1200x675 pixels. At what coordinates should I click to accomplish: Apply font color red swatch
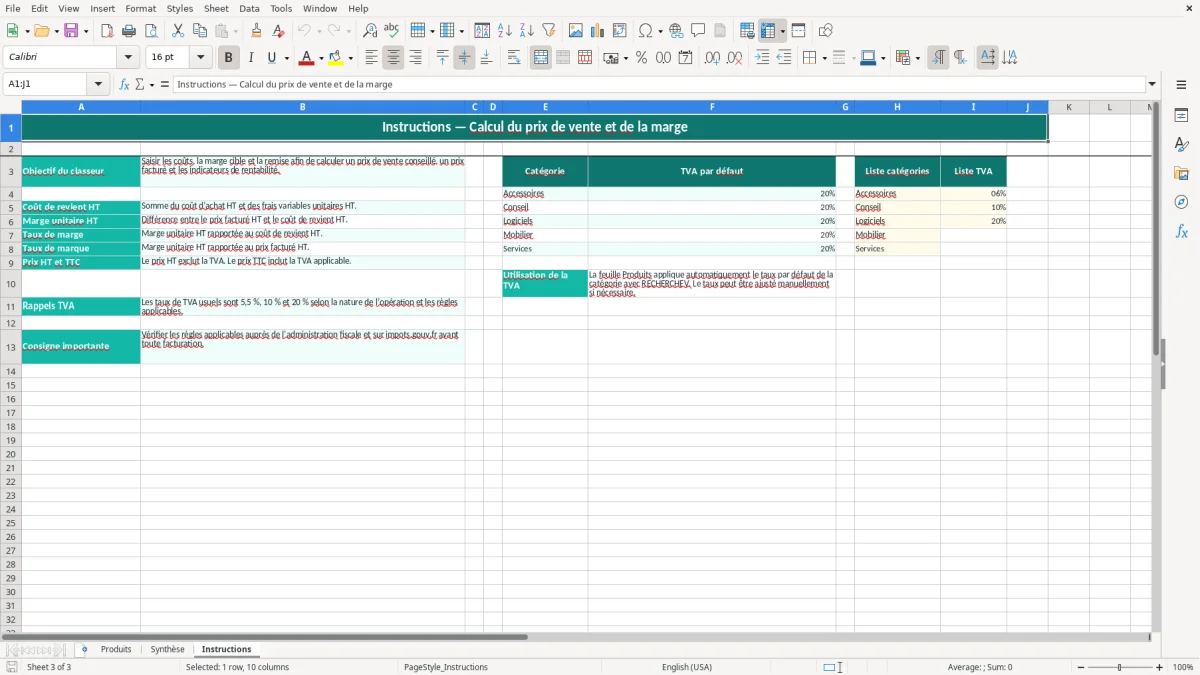click(x=306, y=58)
